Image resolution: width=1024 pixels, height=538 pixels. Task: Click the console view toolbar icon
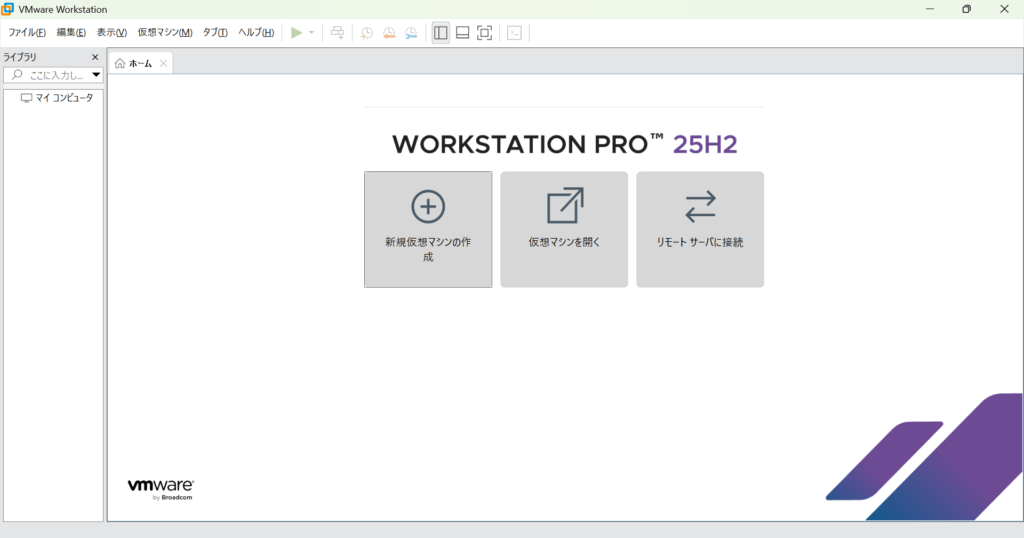(514, 33)
